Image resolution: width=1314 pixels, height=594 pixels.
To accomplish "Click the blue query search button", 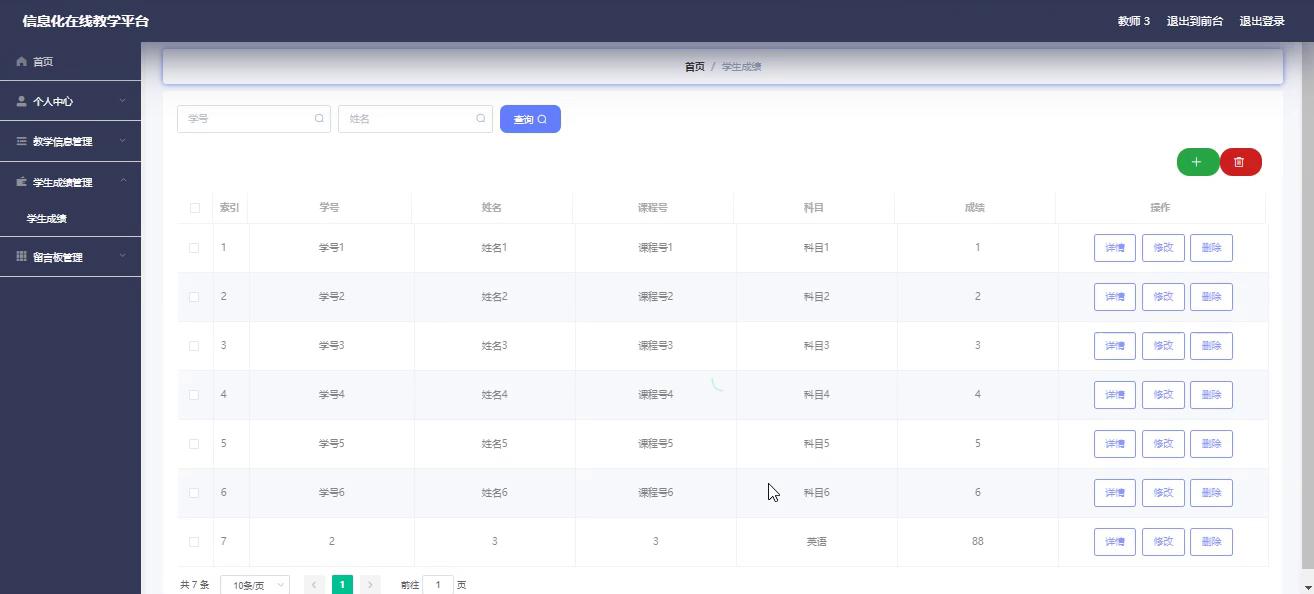I will tap(530, 119).
